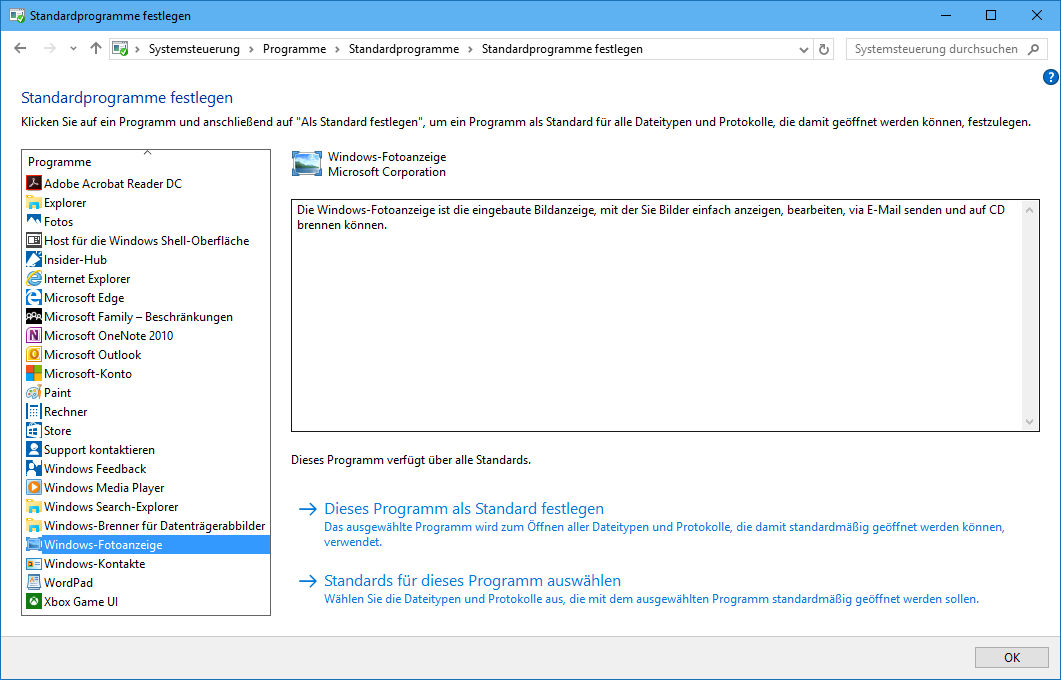
Task: Click the Microsoft-Konto logo icon
Action: (x=34, y=373)
